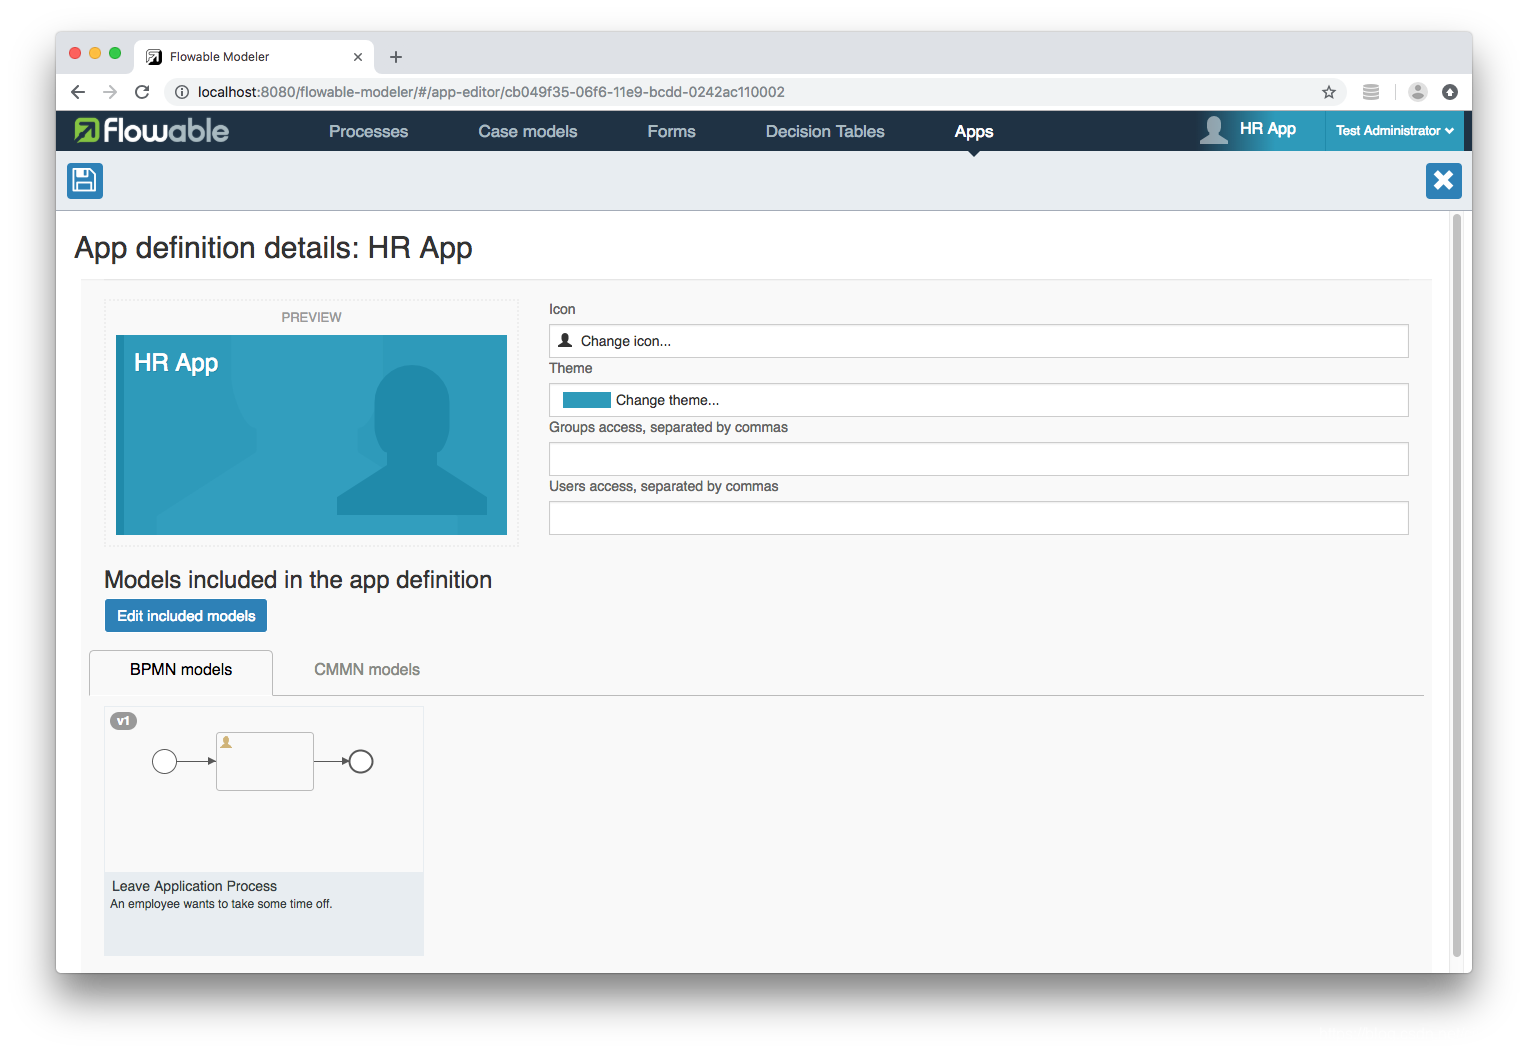Image resolution: width=1528 pixels, height=1053 pixels.
Task: Bookmark this page with the star icon
Action: (1329, 92)
